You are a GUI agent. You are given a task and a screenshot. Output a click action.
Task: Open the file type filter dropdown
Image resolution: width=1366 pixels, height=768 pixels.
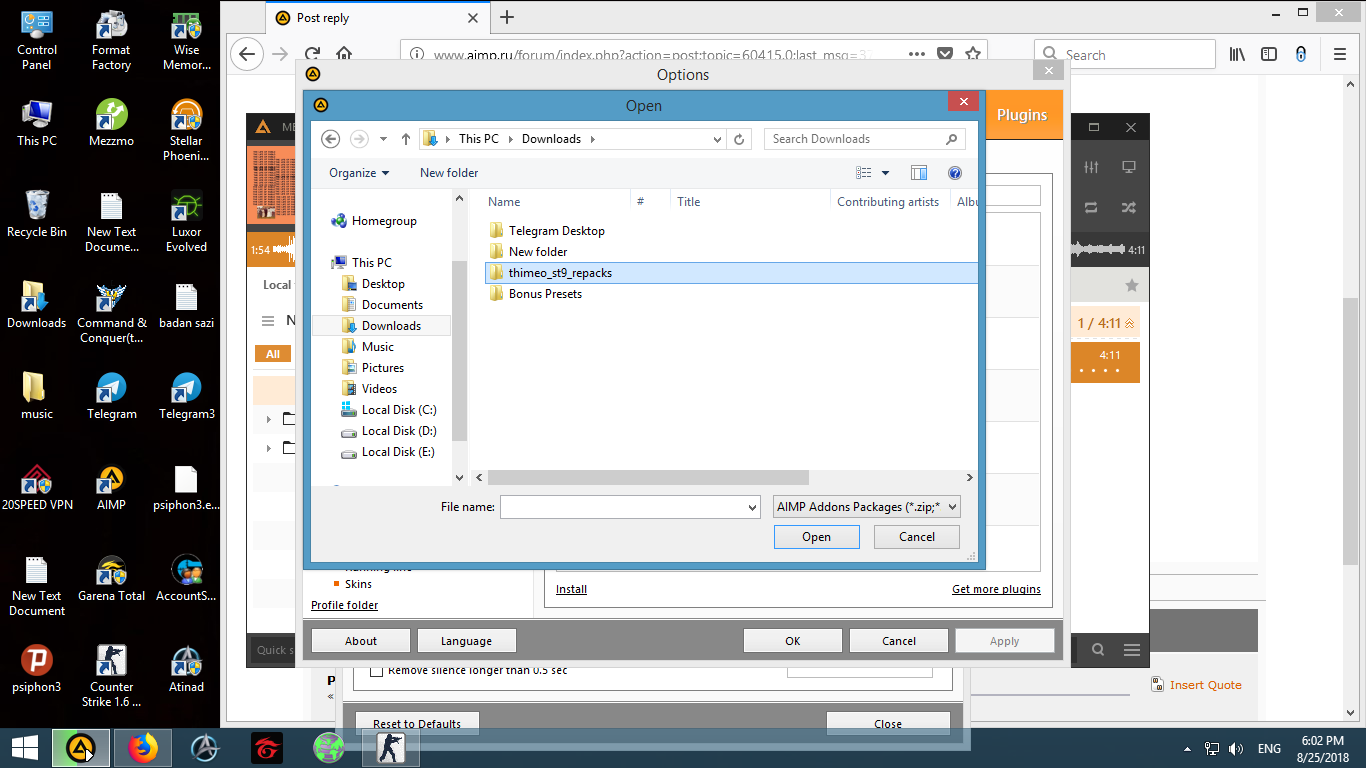867,507
